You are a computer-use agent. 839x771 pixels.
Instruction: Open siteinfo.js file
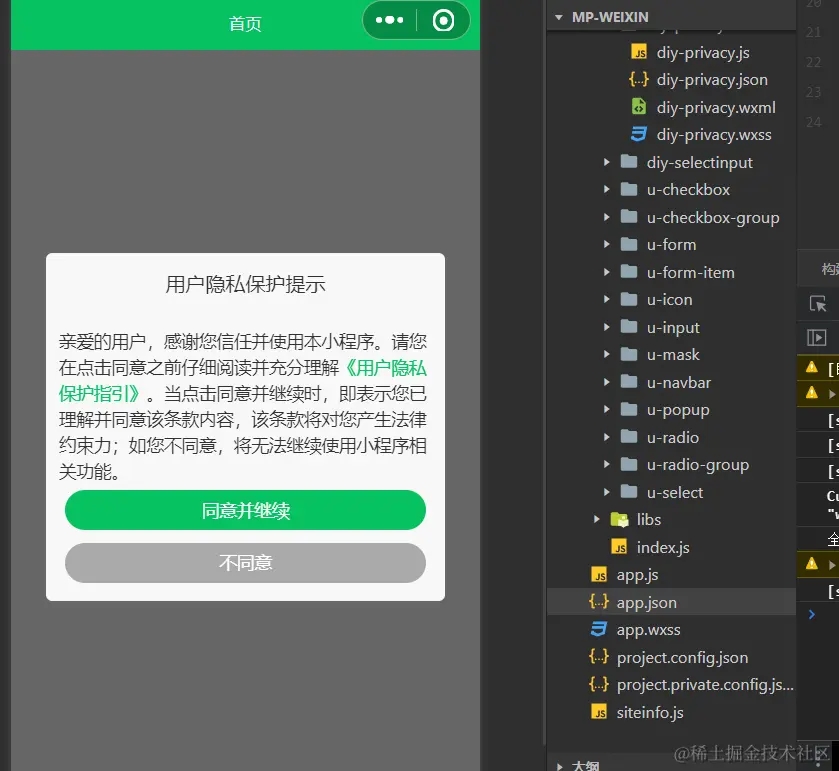coord(650,713)
